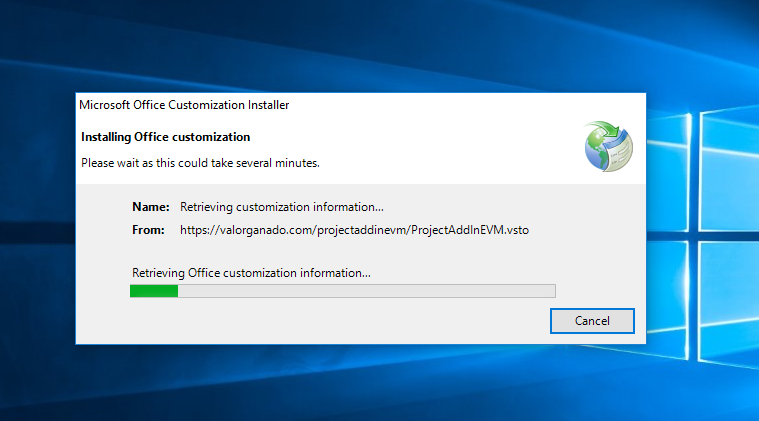The image size is (759, 421).
Task: Select the ProjectAddInEVM.vsto source URL text
Action: tap(354, 230)
